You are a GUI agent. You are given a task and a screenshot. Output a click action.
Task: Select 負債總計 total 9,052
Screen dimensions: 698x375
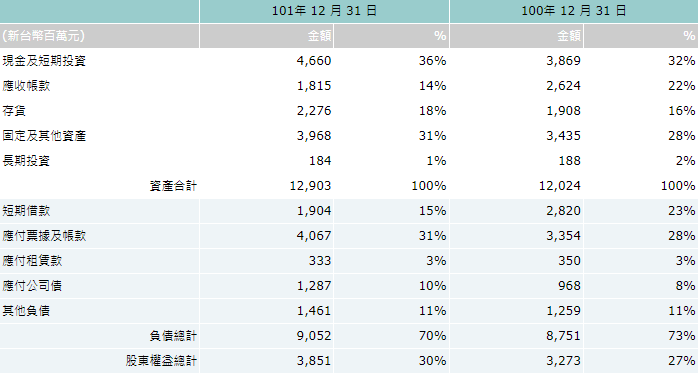click(314, 335)
